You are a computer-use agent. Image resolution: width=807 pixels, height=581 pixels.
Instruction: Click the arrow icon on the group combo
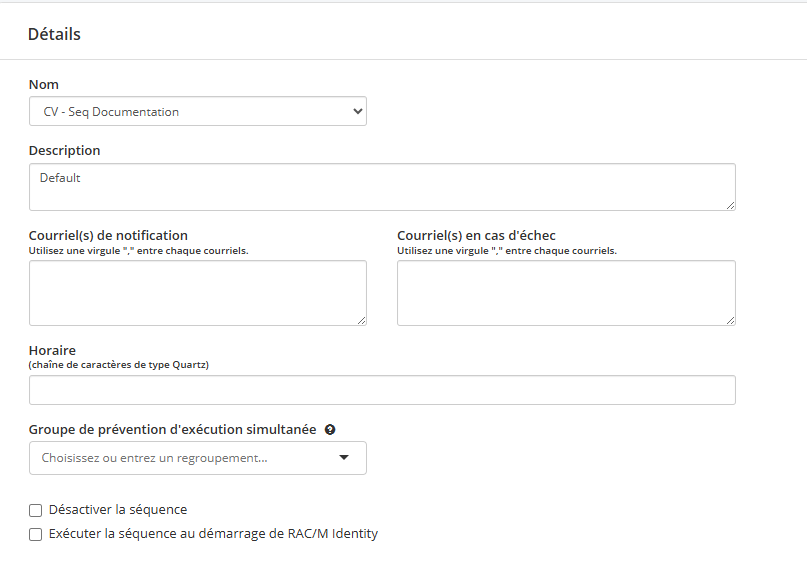(x=344, y=457)
